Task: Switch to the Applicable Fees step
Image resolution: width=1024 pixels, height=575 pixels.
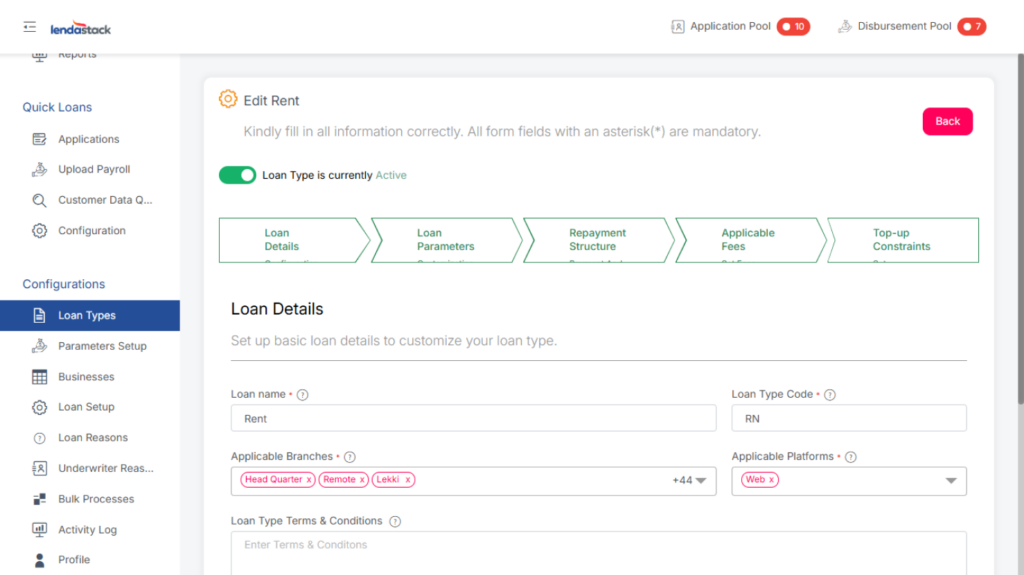Action: click(x=749, y=240)
